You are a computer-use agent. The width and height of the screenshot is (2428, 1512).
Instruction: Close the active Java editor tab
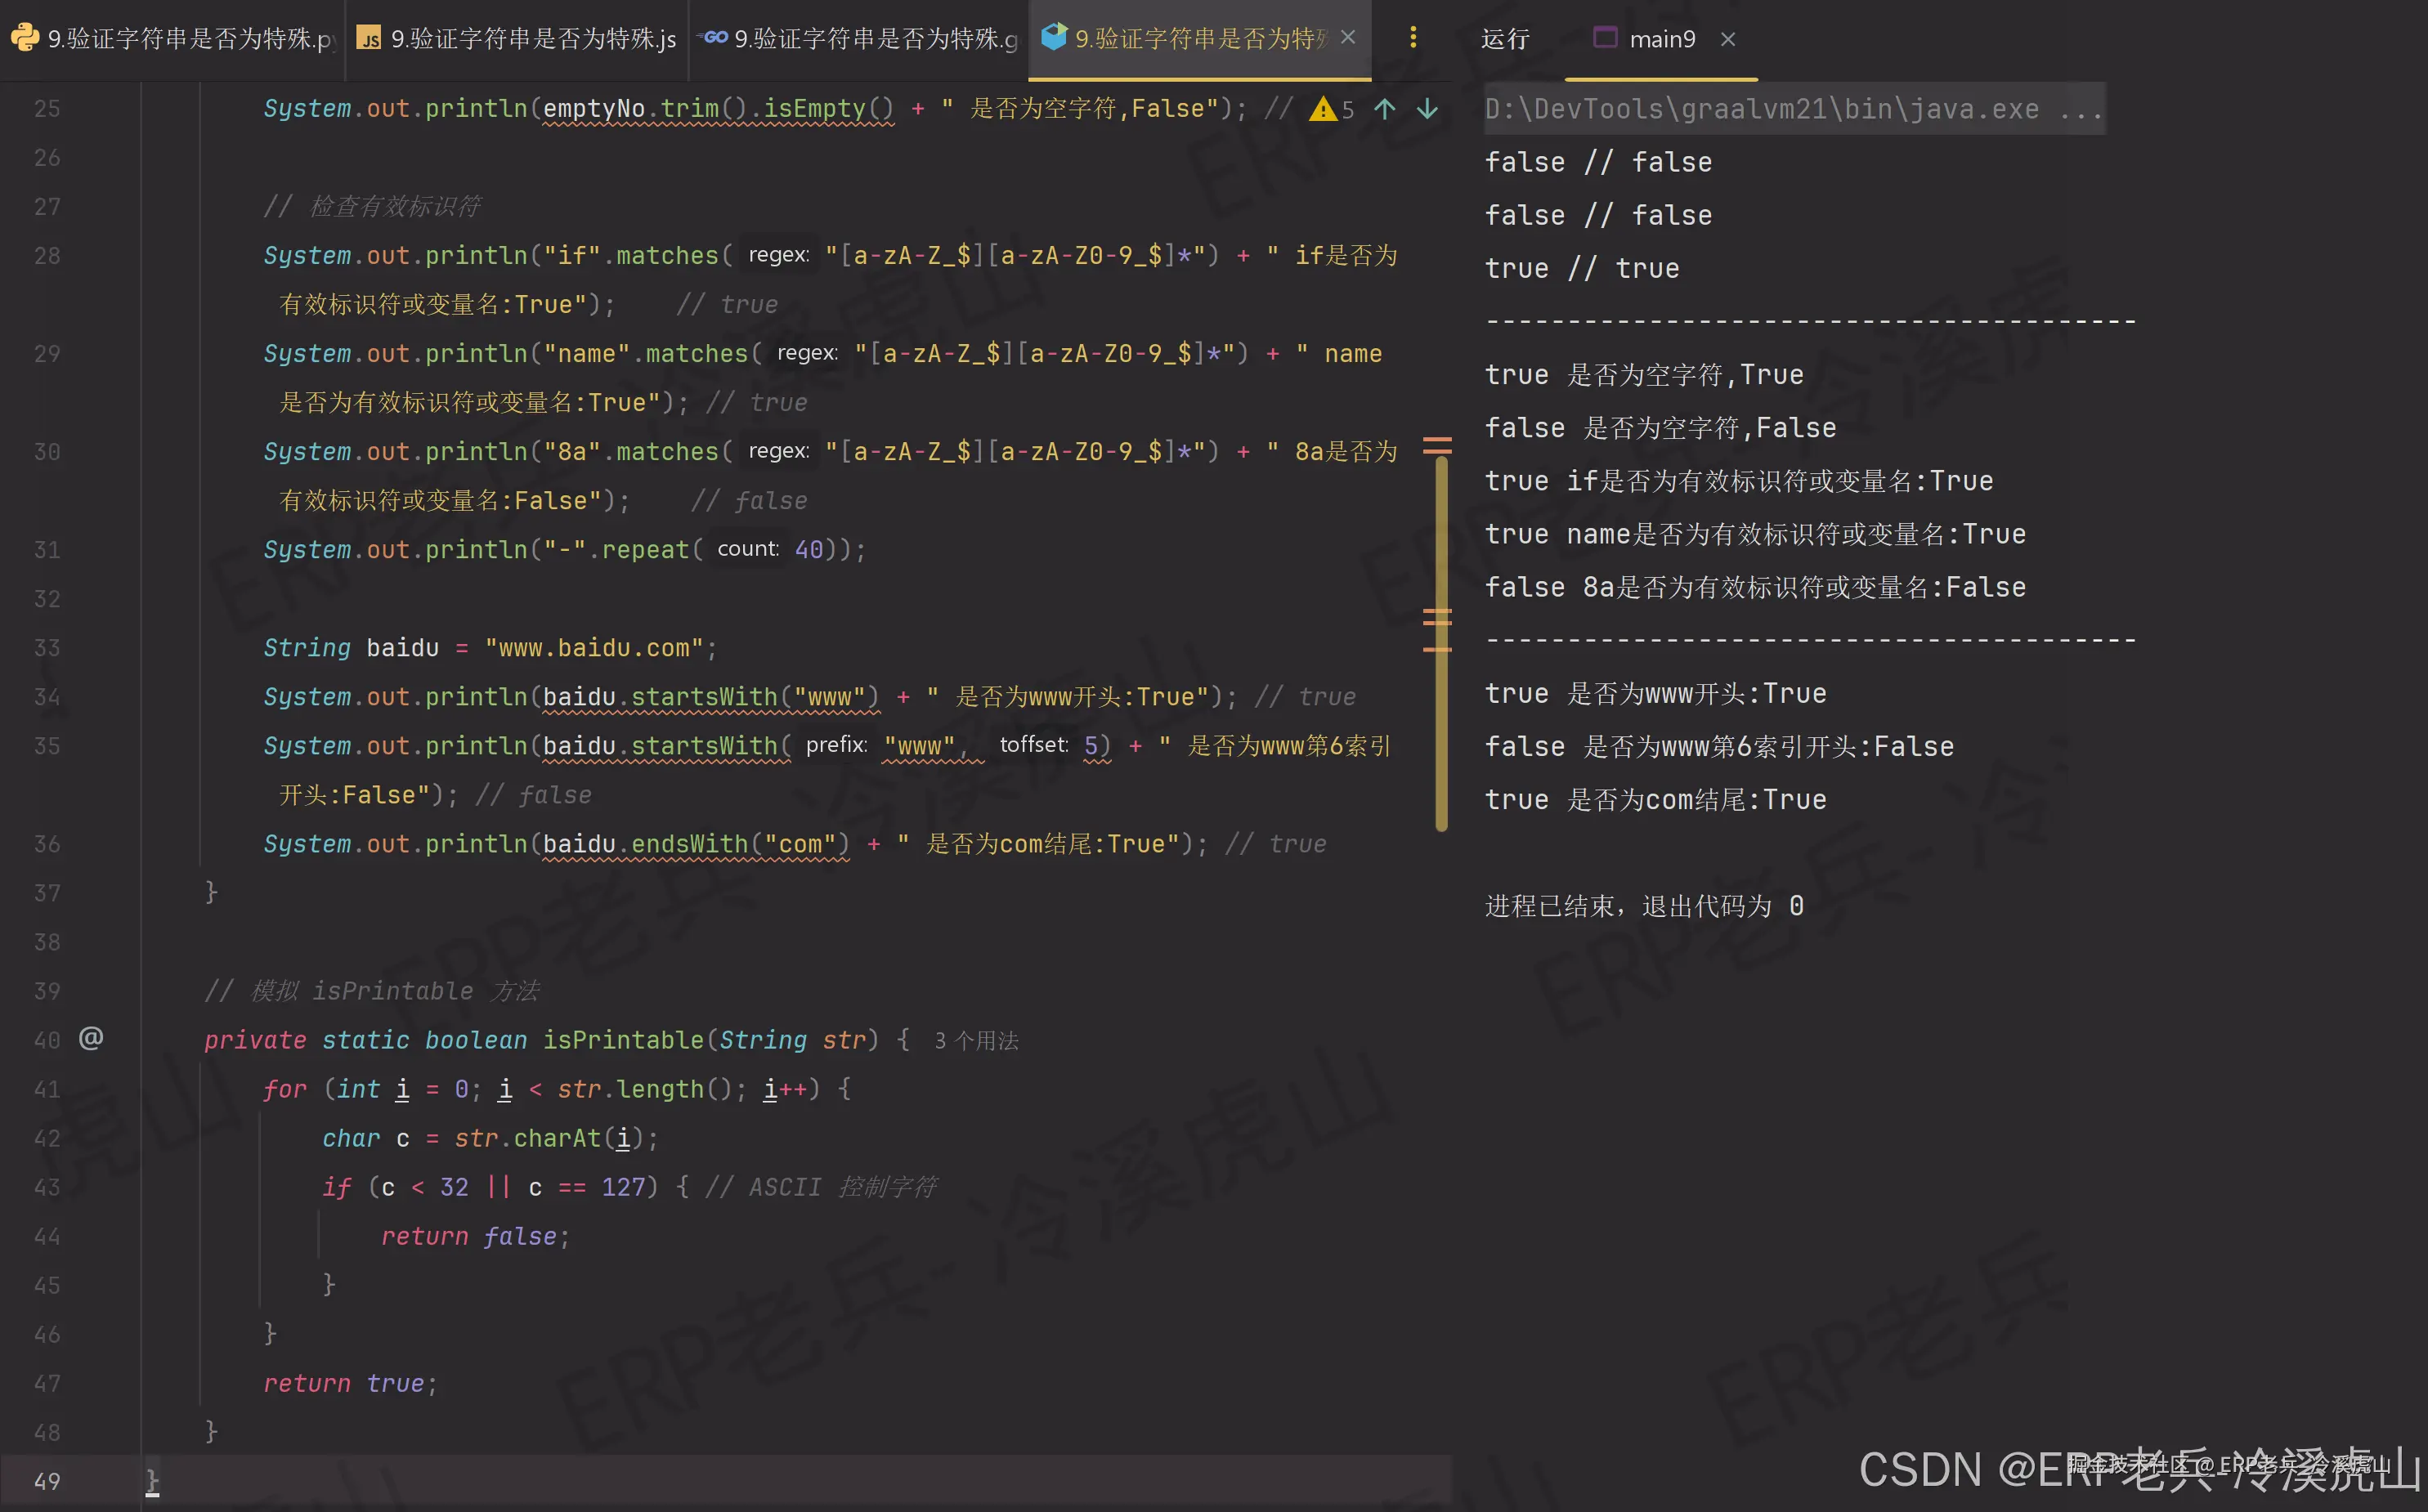tap(1348, 37)
